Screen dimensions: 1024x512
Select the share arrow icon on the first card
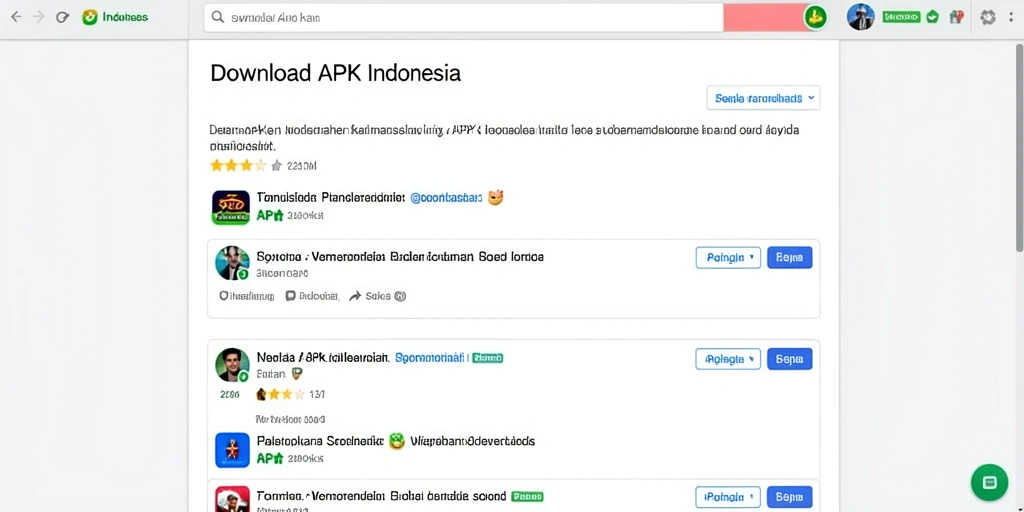click(x=355, y=296)
